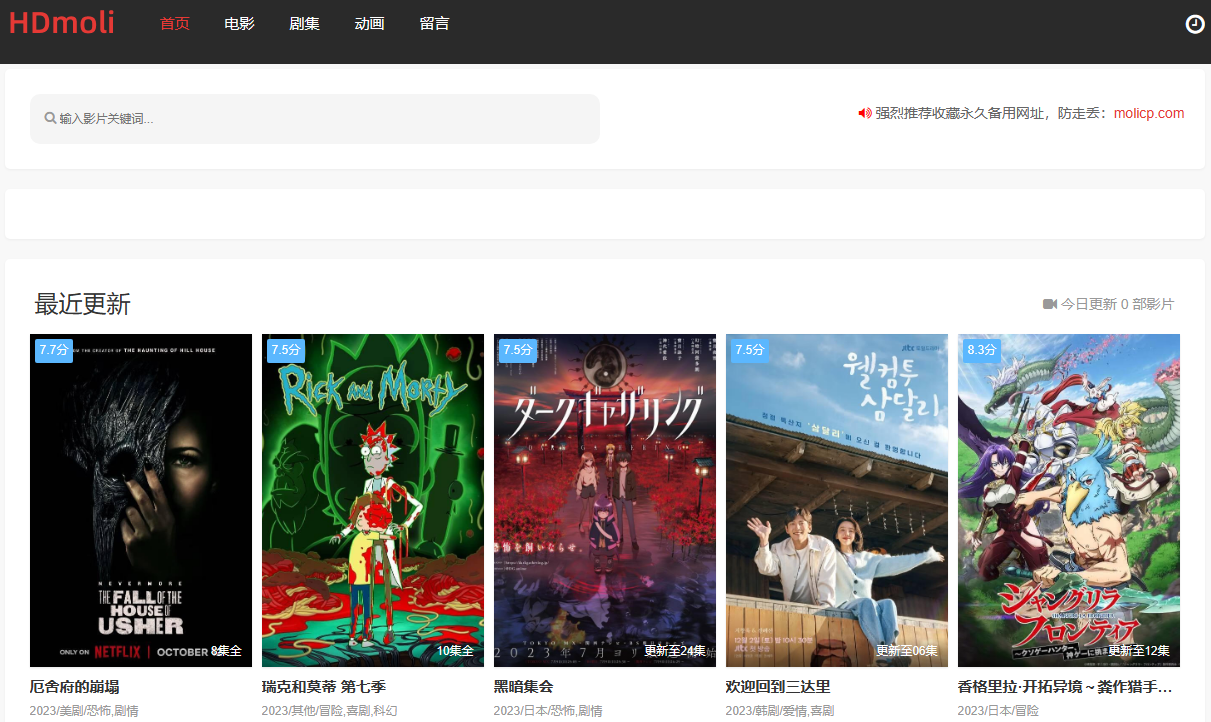Viewport: 1211px width, 722px height.
Task: Select the Dark Gathering anime poster
Action: pos(605,500)
